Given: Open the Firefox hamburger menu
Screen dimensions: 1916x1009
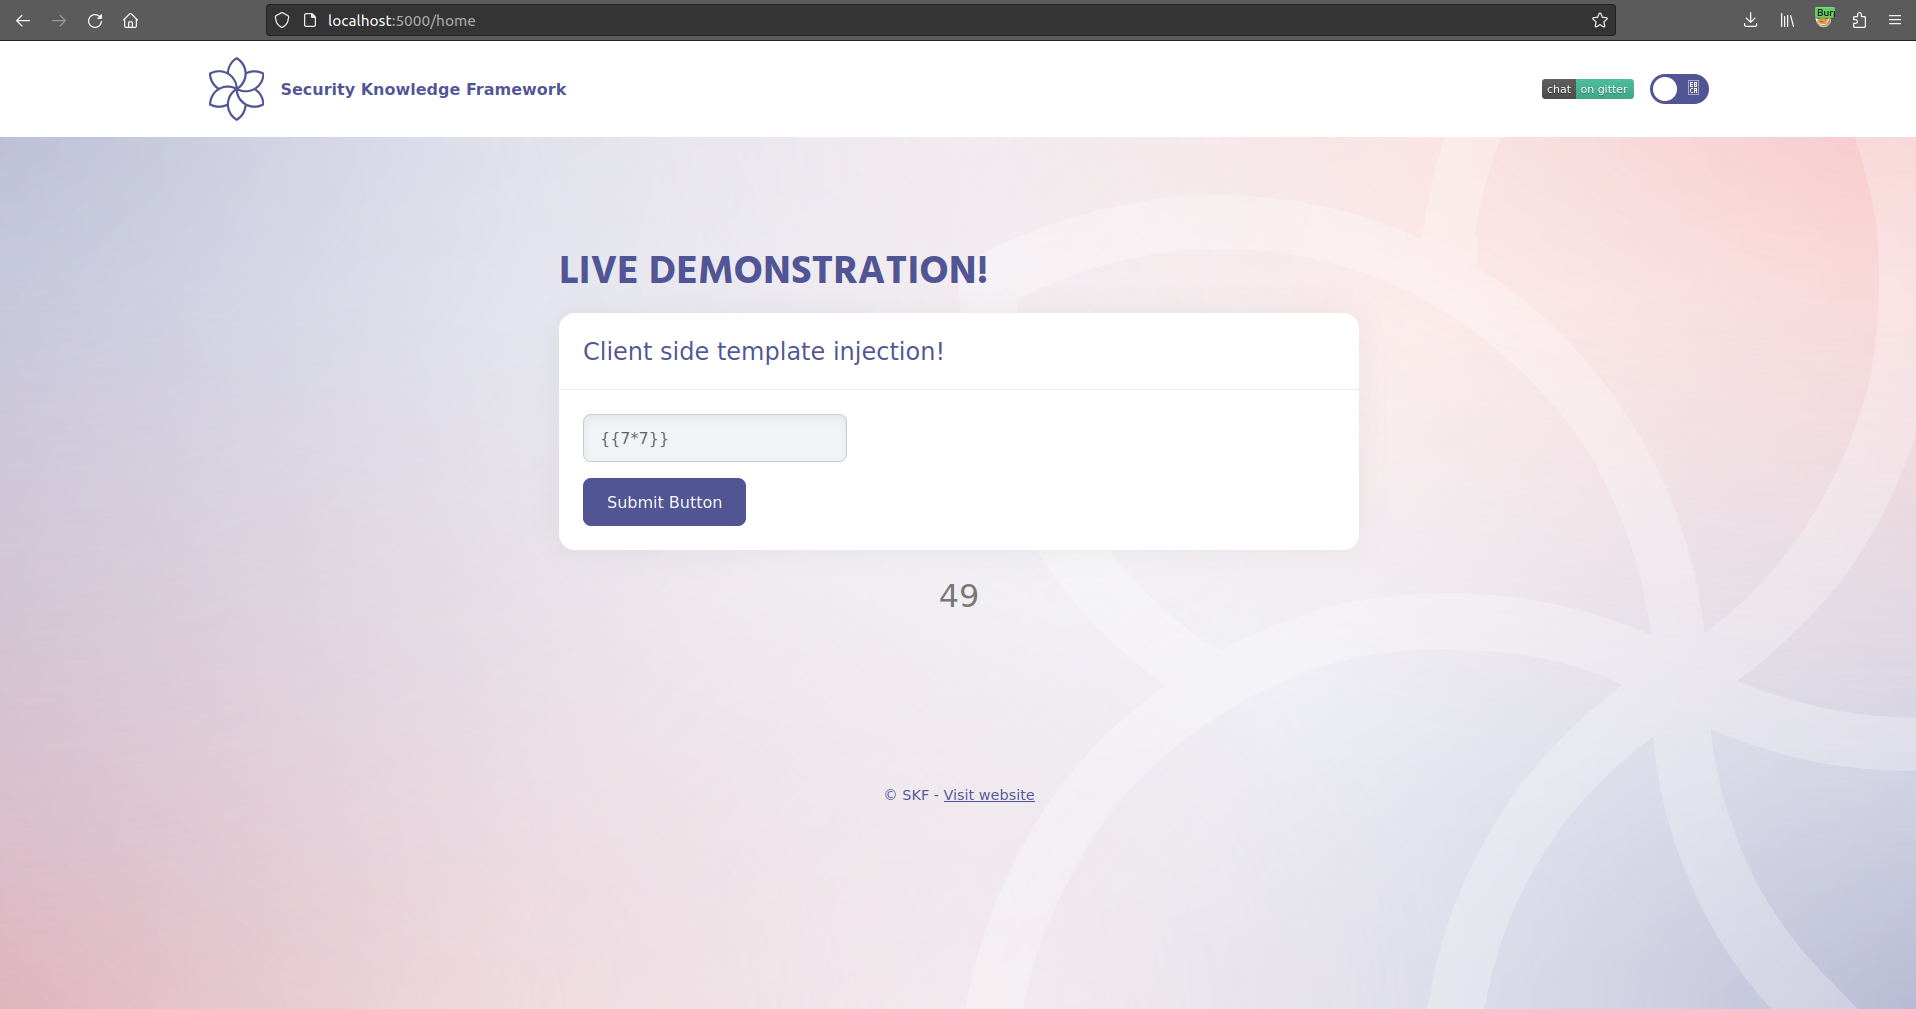Looking at the screenshot, I should [x=1895, y=20].
